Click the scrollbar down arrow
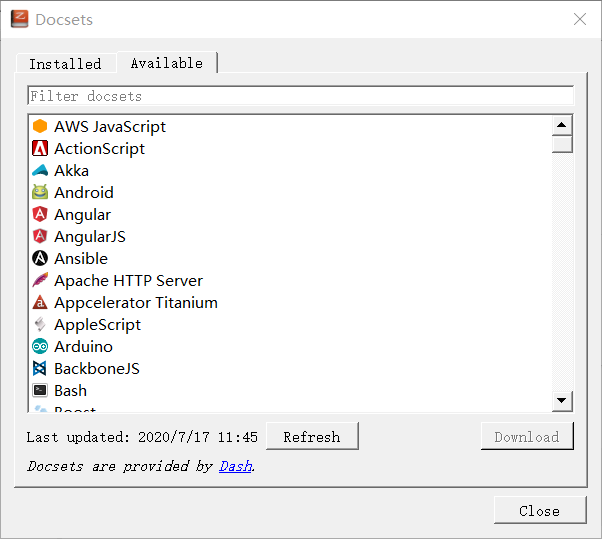Image resolution: width=602 pixels, height=539 pixels. [x=562, y=401]
